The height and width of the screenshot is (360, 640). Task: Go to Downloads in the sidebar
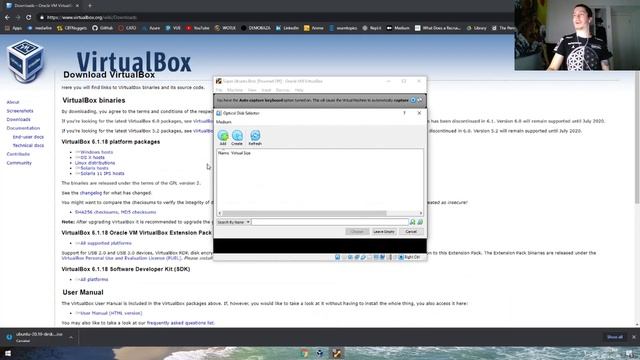[18, 120]
